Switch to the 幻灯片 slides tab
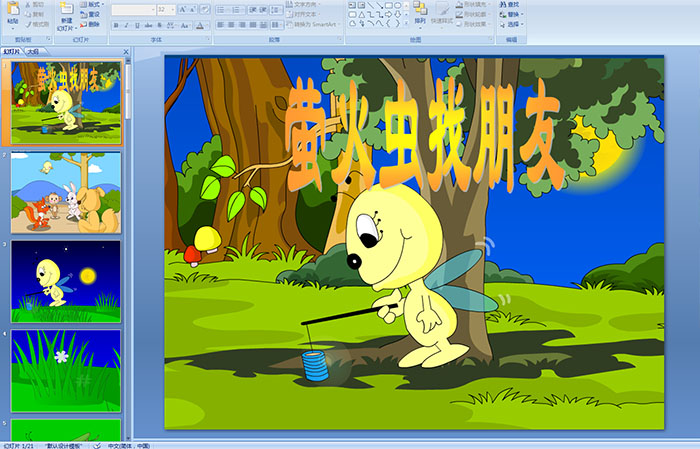 (x=12, y=52)
